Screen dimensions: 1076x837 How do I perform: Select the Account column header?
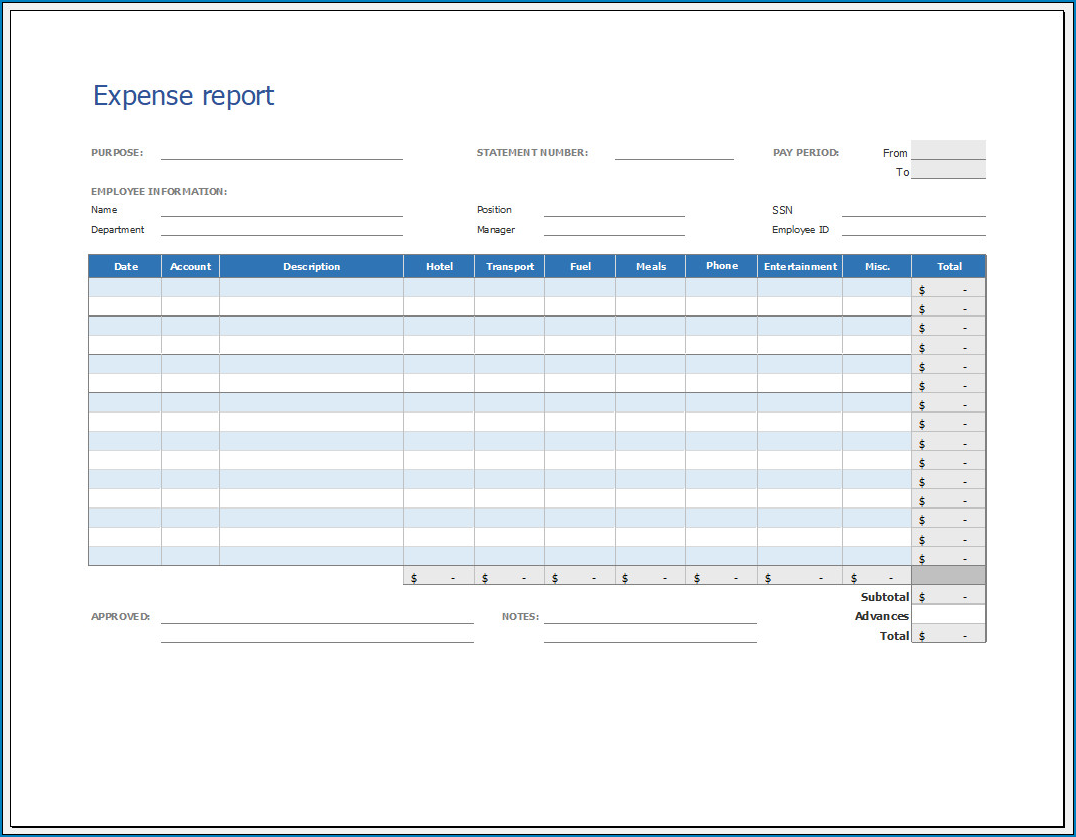pos(189,266)
